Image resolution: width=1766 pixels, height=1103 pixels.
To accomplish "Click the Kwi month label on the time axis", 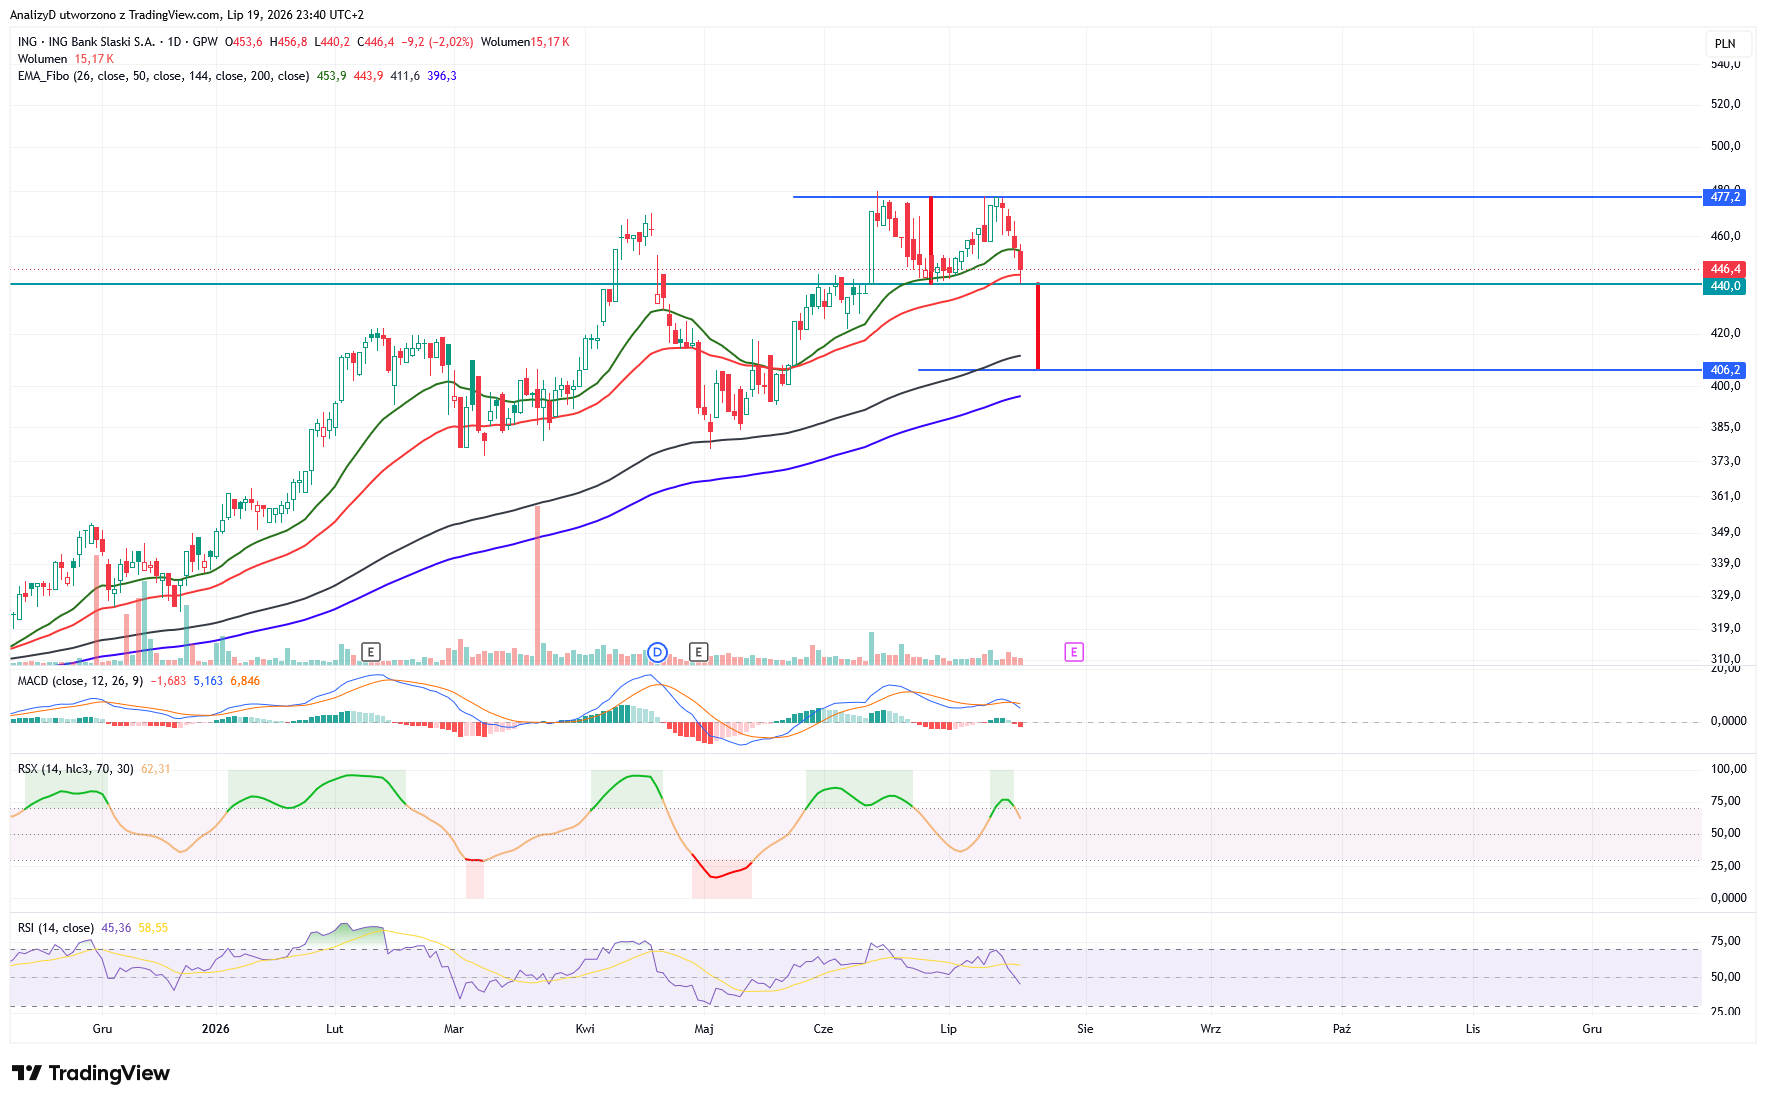I will coord(585,1029).
